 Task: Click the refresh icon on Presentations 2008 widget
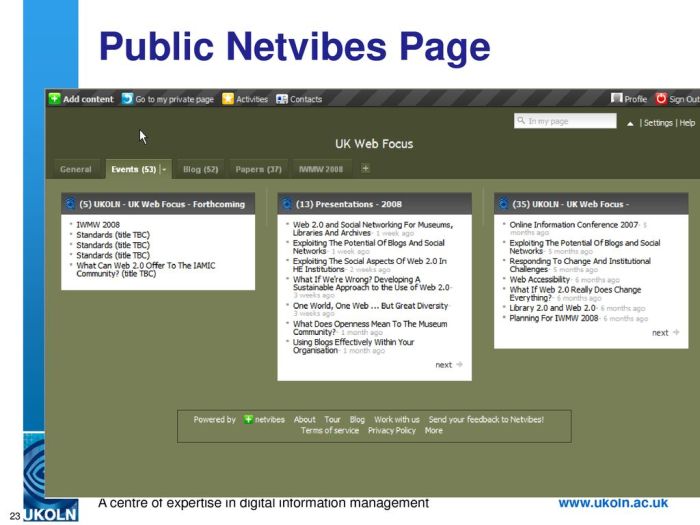(287, 204)
